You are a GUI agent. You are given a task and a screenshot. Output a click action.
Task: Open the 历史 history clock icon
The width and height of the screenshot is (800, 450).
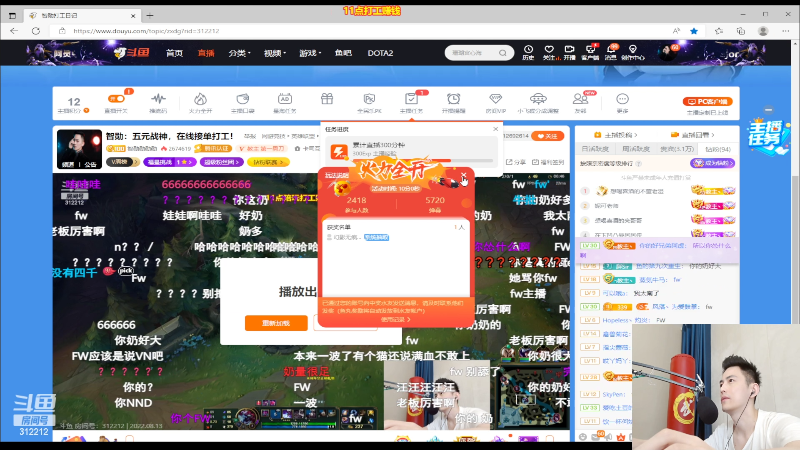[528, 49]
